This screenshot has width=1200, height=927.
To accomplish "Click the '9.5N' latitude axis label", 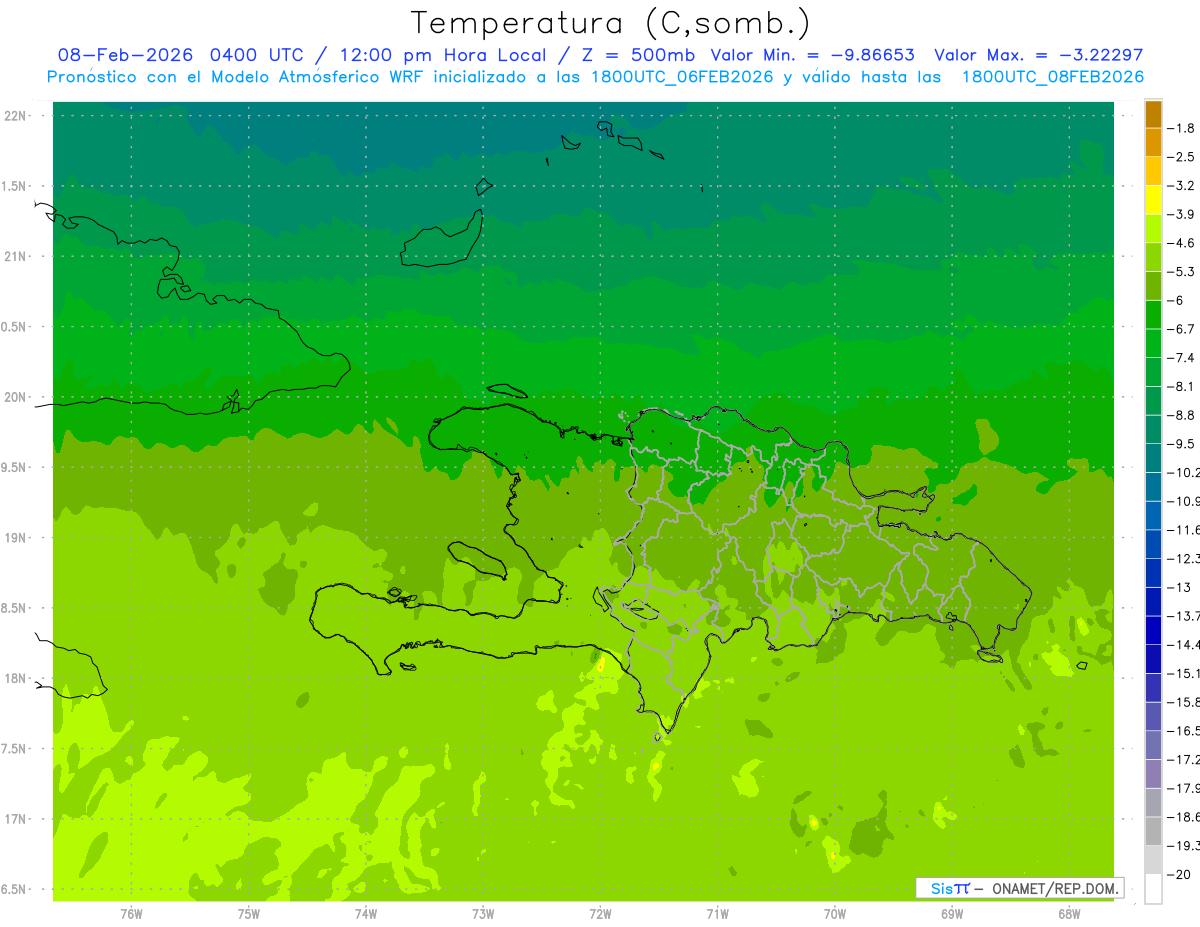I will [x=15, y=467].
